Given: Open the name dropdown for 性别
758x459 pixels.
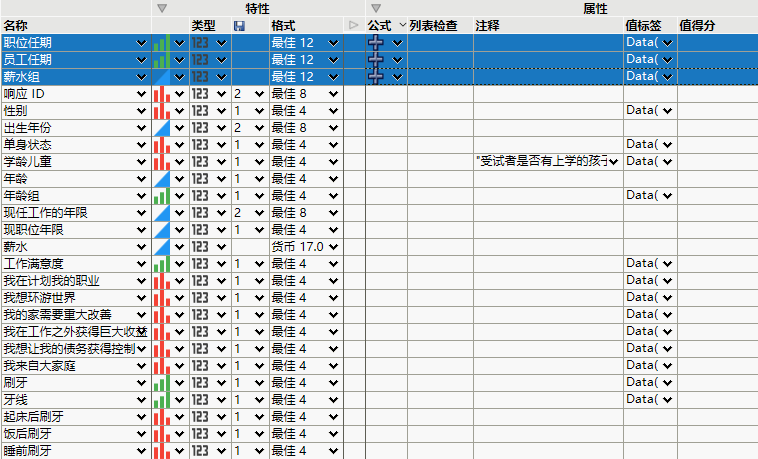Looking at the screenshot, I should click(x=141, y=111).
